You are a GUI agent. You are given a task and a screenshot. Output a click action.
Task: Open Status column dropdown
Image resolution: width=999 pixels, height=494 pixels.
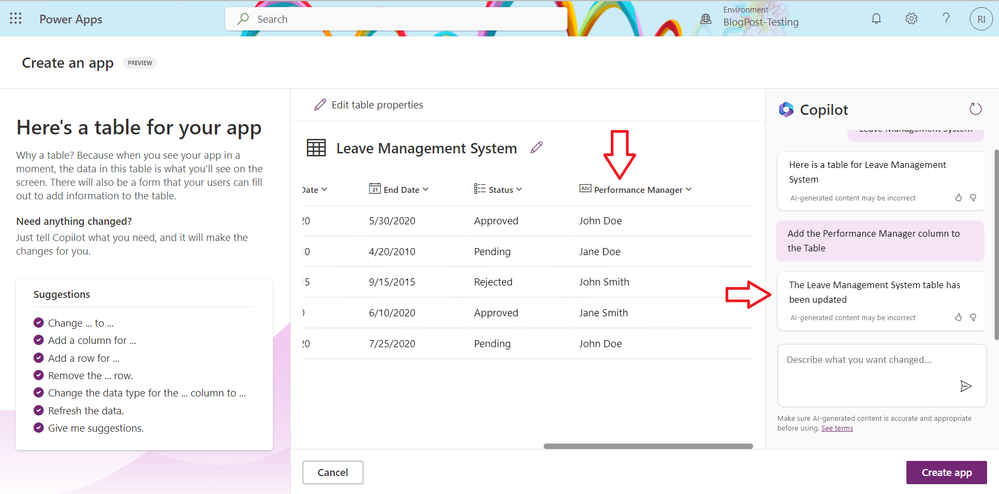pos(519,189)
